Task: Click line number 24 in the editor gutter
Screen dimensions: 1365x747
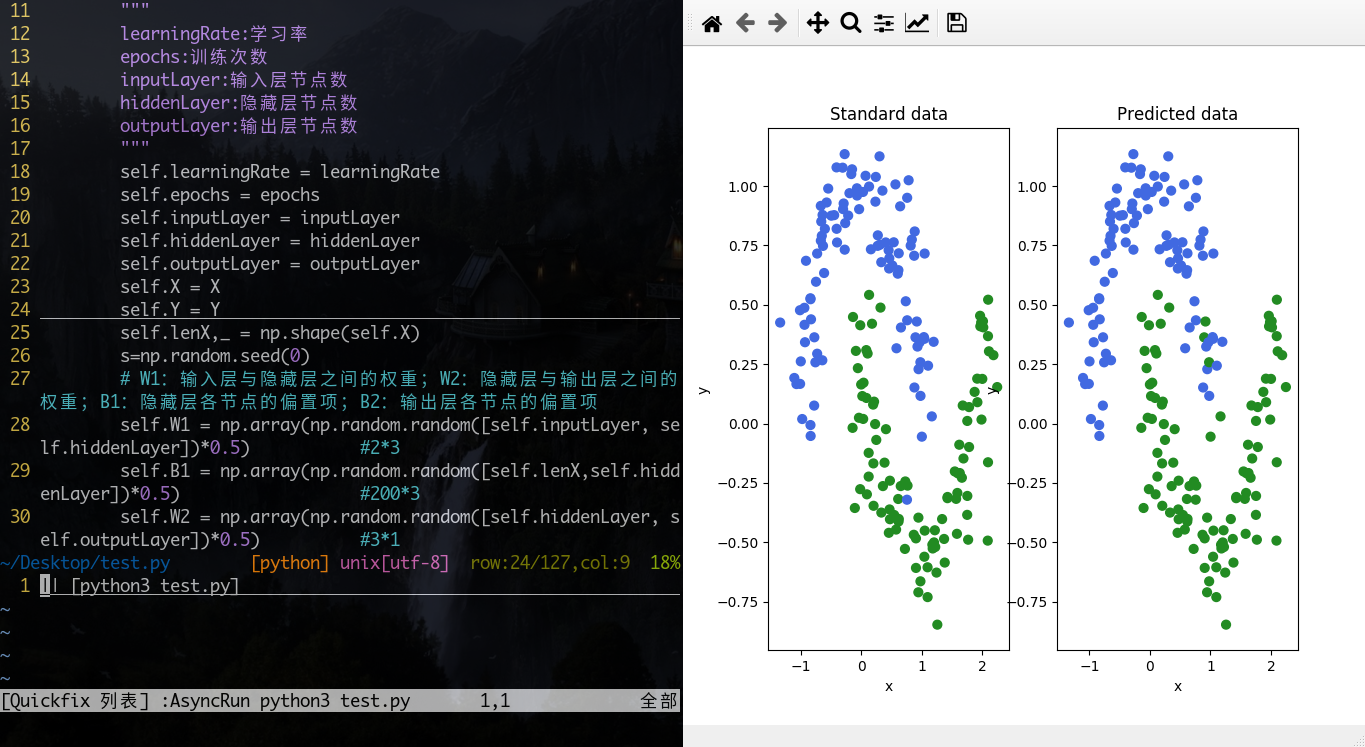Action: pyautogui.click(x=19, y=309)
